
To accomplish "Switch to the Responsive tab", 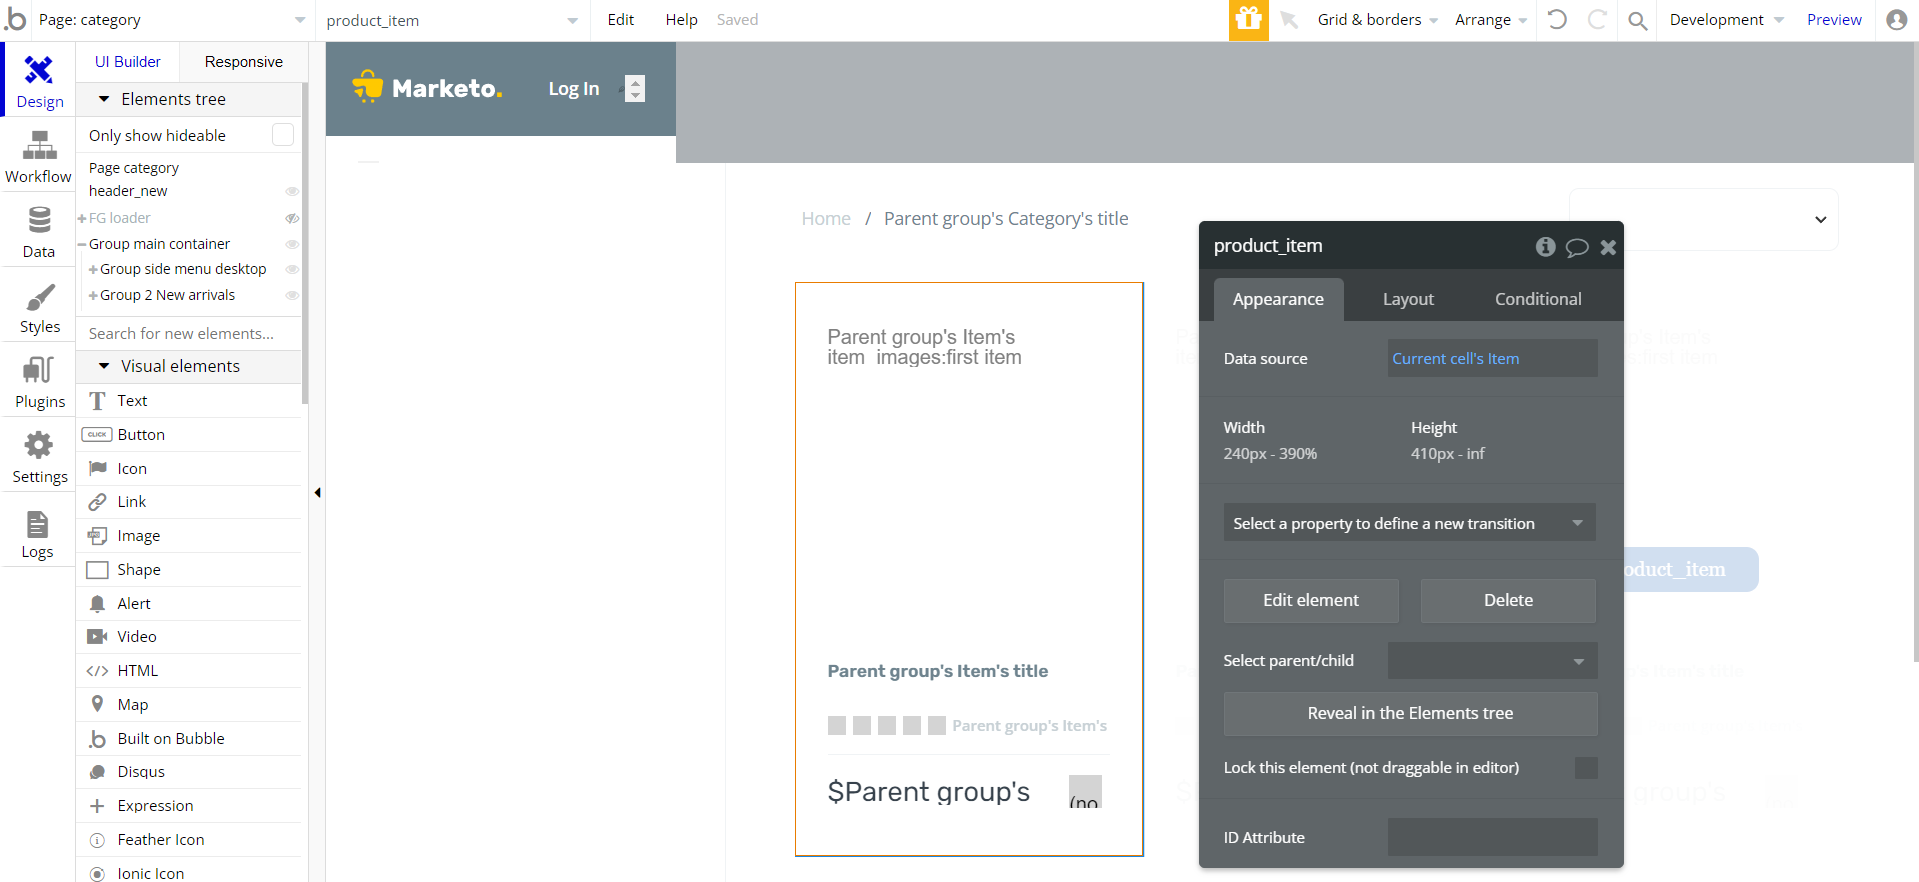I will [243, 62].
